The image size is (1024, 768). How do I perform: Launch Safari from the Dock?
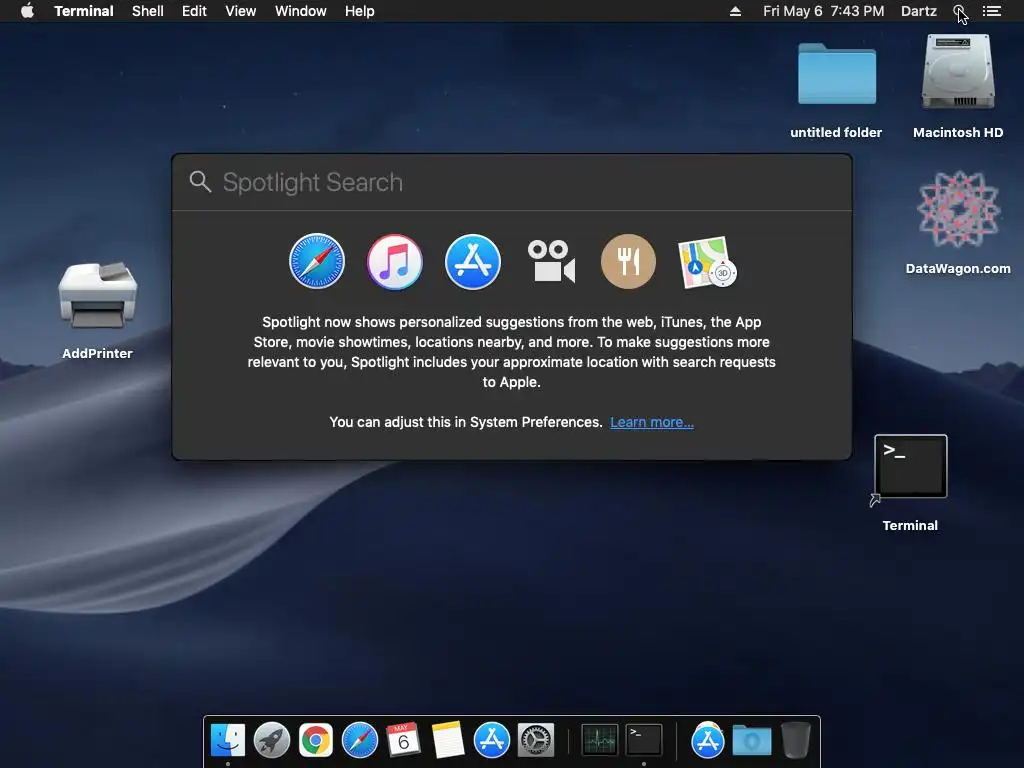(x=360, y=741)
